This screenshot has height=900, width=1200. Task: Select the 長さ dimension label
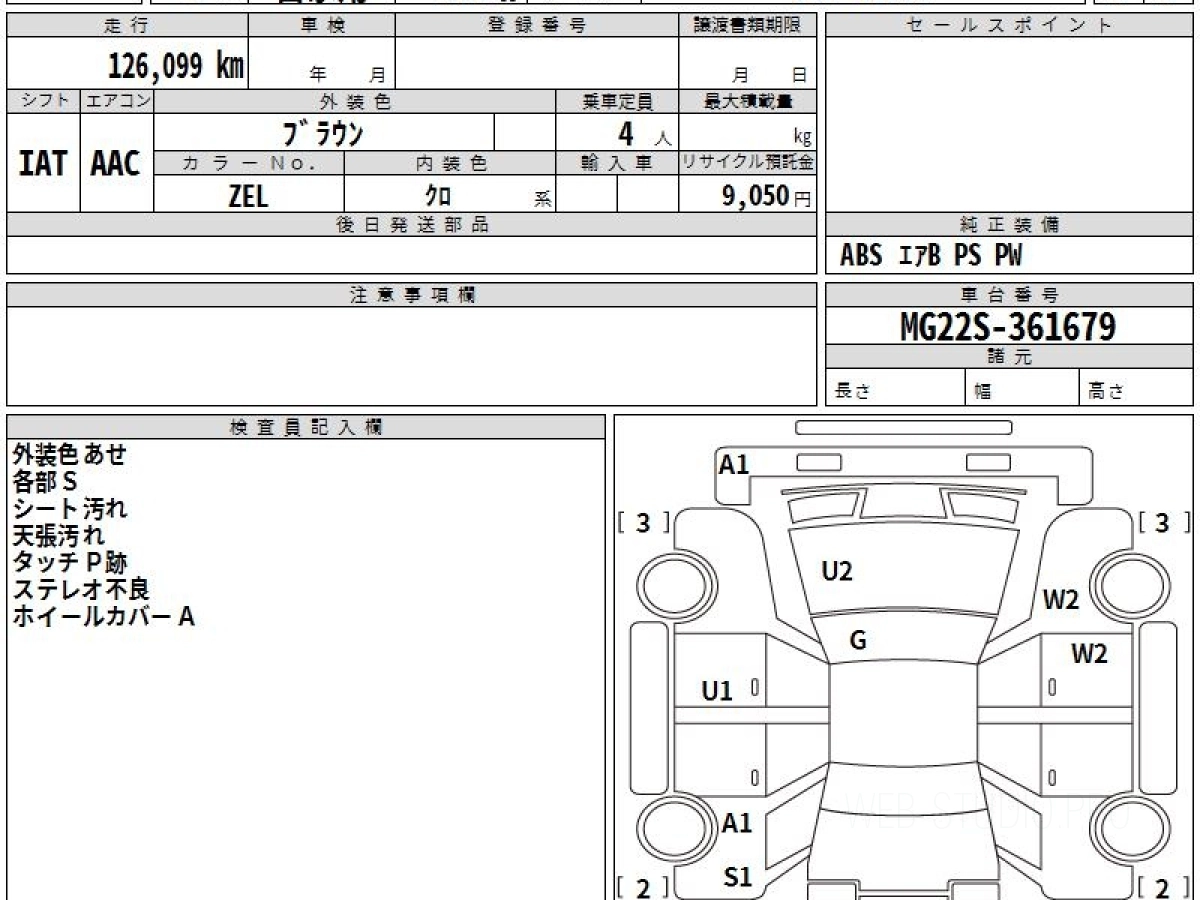[851, 391]
